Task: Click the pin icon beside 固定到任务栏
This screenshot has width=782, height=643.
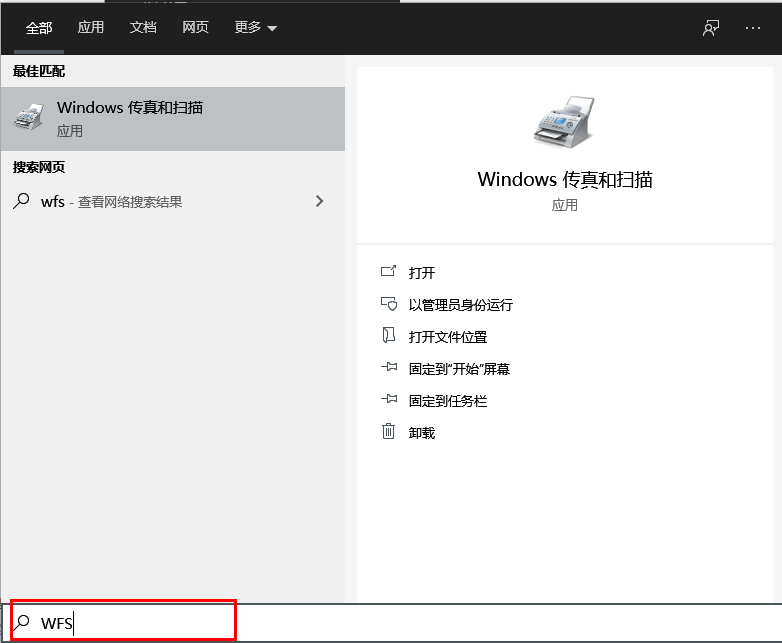Action: point(389,400)
